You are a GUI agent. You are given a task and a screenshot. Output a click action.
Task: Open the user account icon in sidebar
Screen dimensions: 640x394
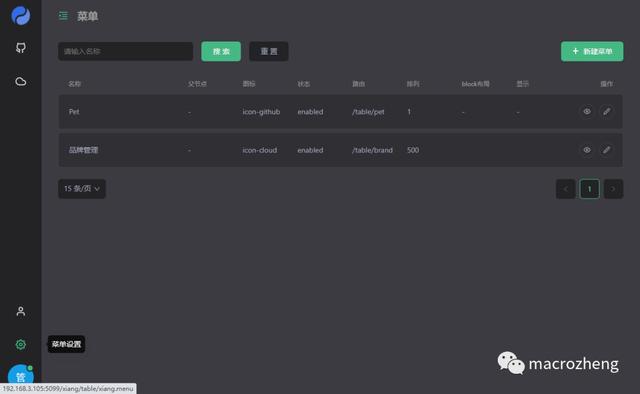coord(21,312)
